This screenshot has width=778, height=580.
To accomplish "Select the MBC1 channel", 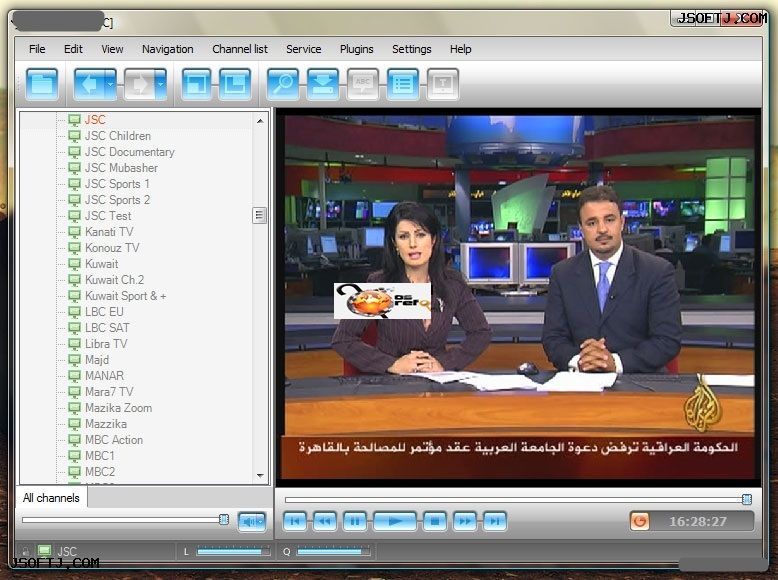I will click(x=100, y=456).
